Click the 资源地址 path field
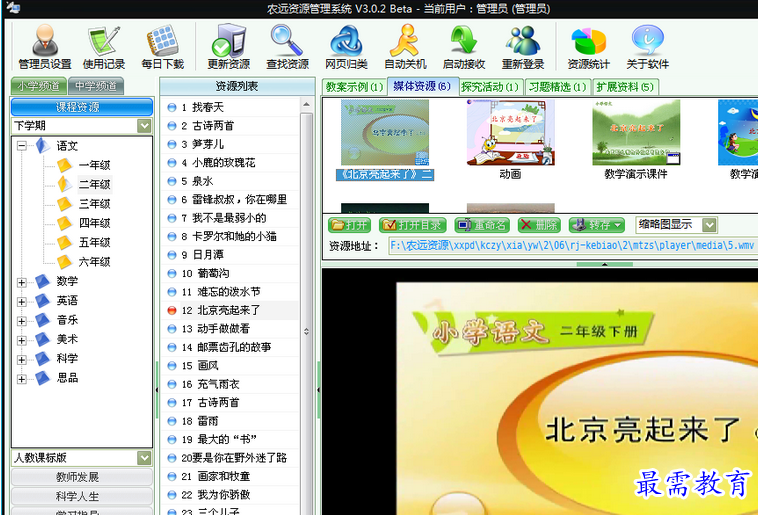Viewport: 758px width, 515px height. (572, 246)
